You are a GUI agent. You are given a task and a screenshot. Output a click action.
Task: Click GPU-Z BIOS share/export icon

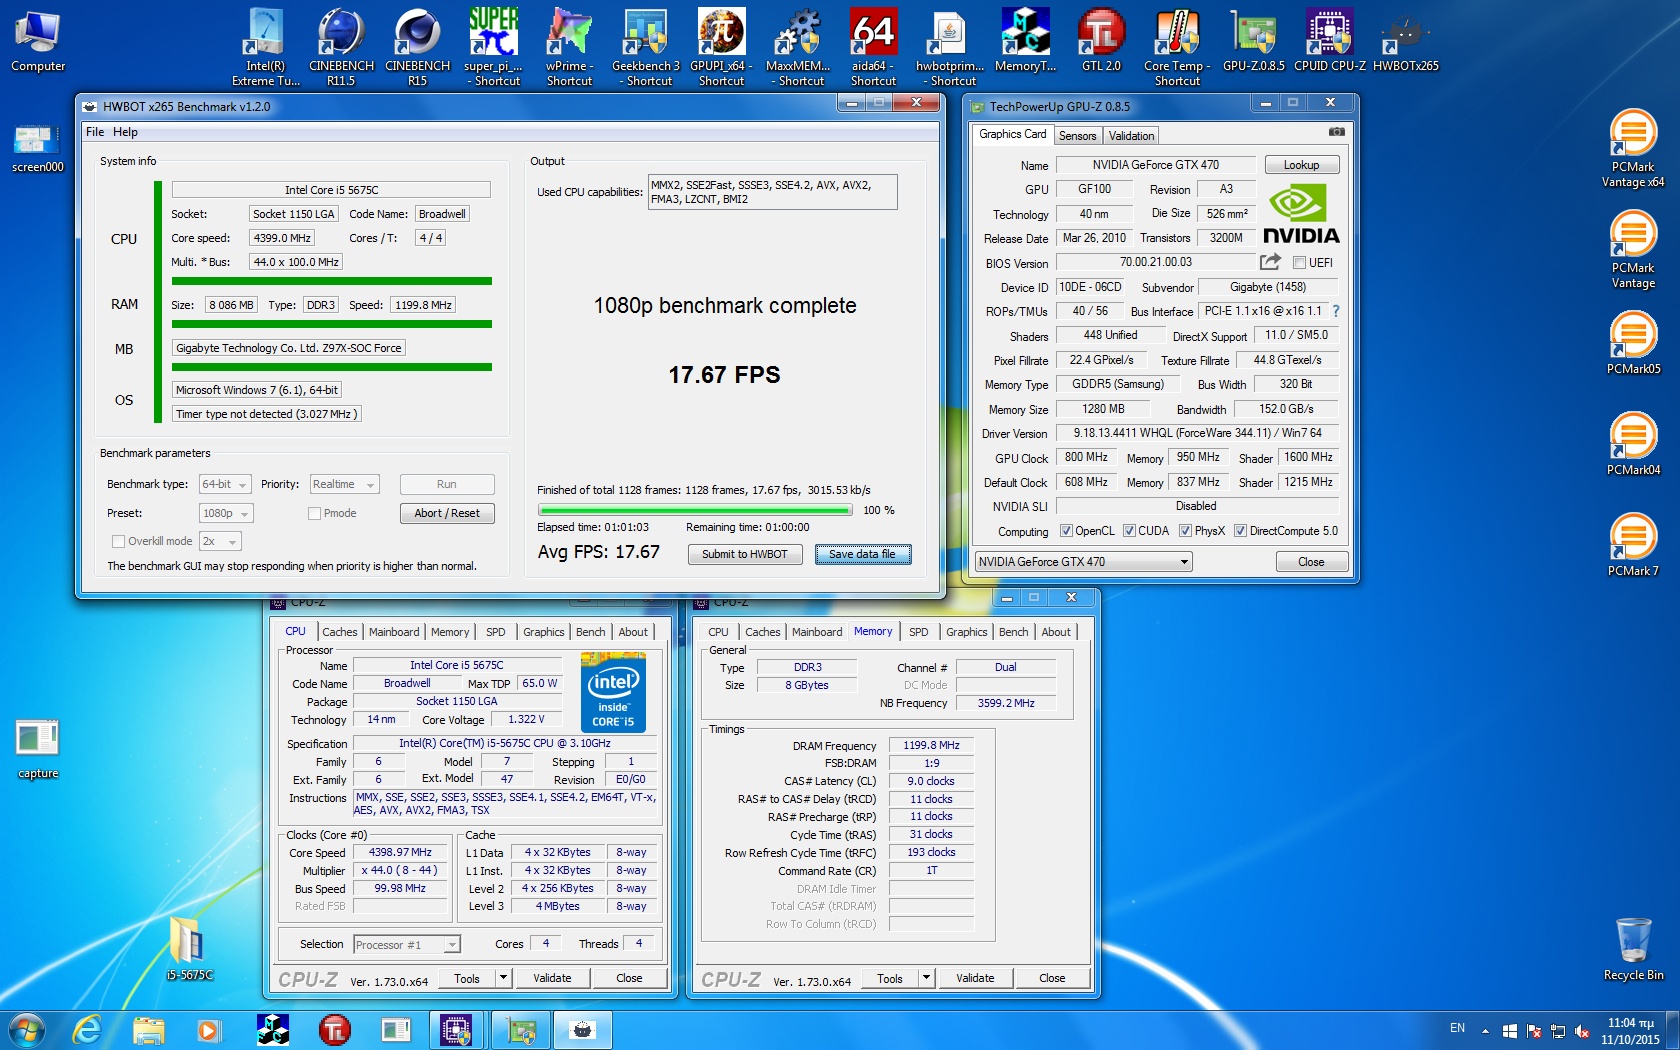(x=1270, y=262)
